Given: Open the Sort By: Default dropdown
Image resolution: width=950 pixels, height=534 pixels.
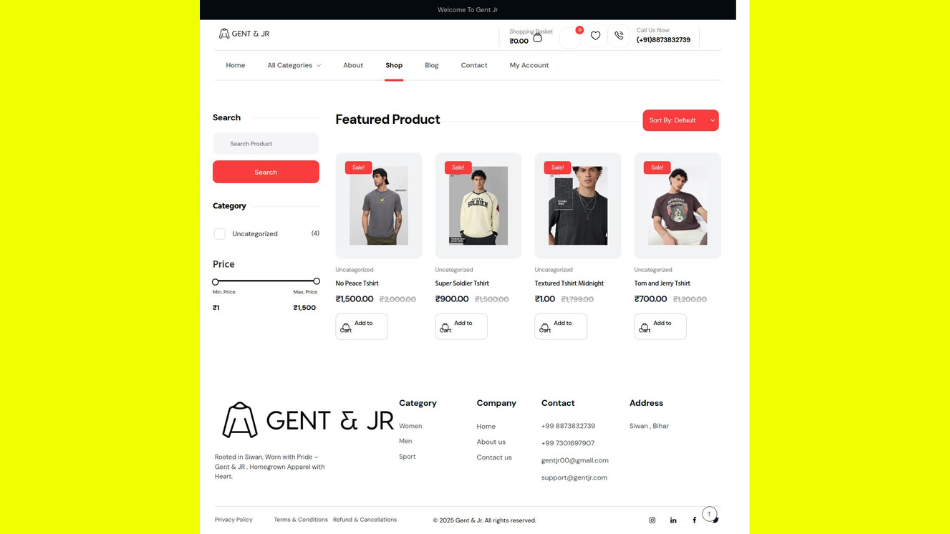Looking at the screenshot, I should click(x=680, y=120).
